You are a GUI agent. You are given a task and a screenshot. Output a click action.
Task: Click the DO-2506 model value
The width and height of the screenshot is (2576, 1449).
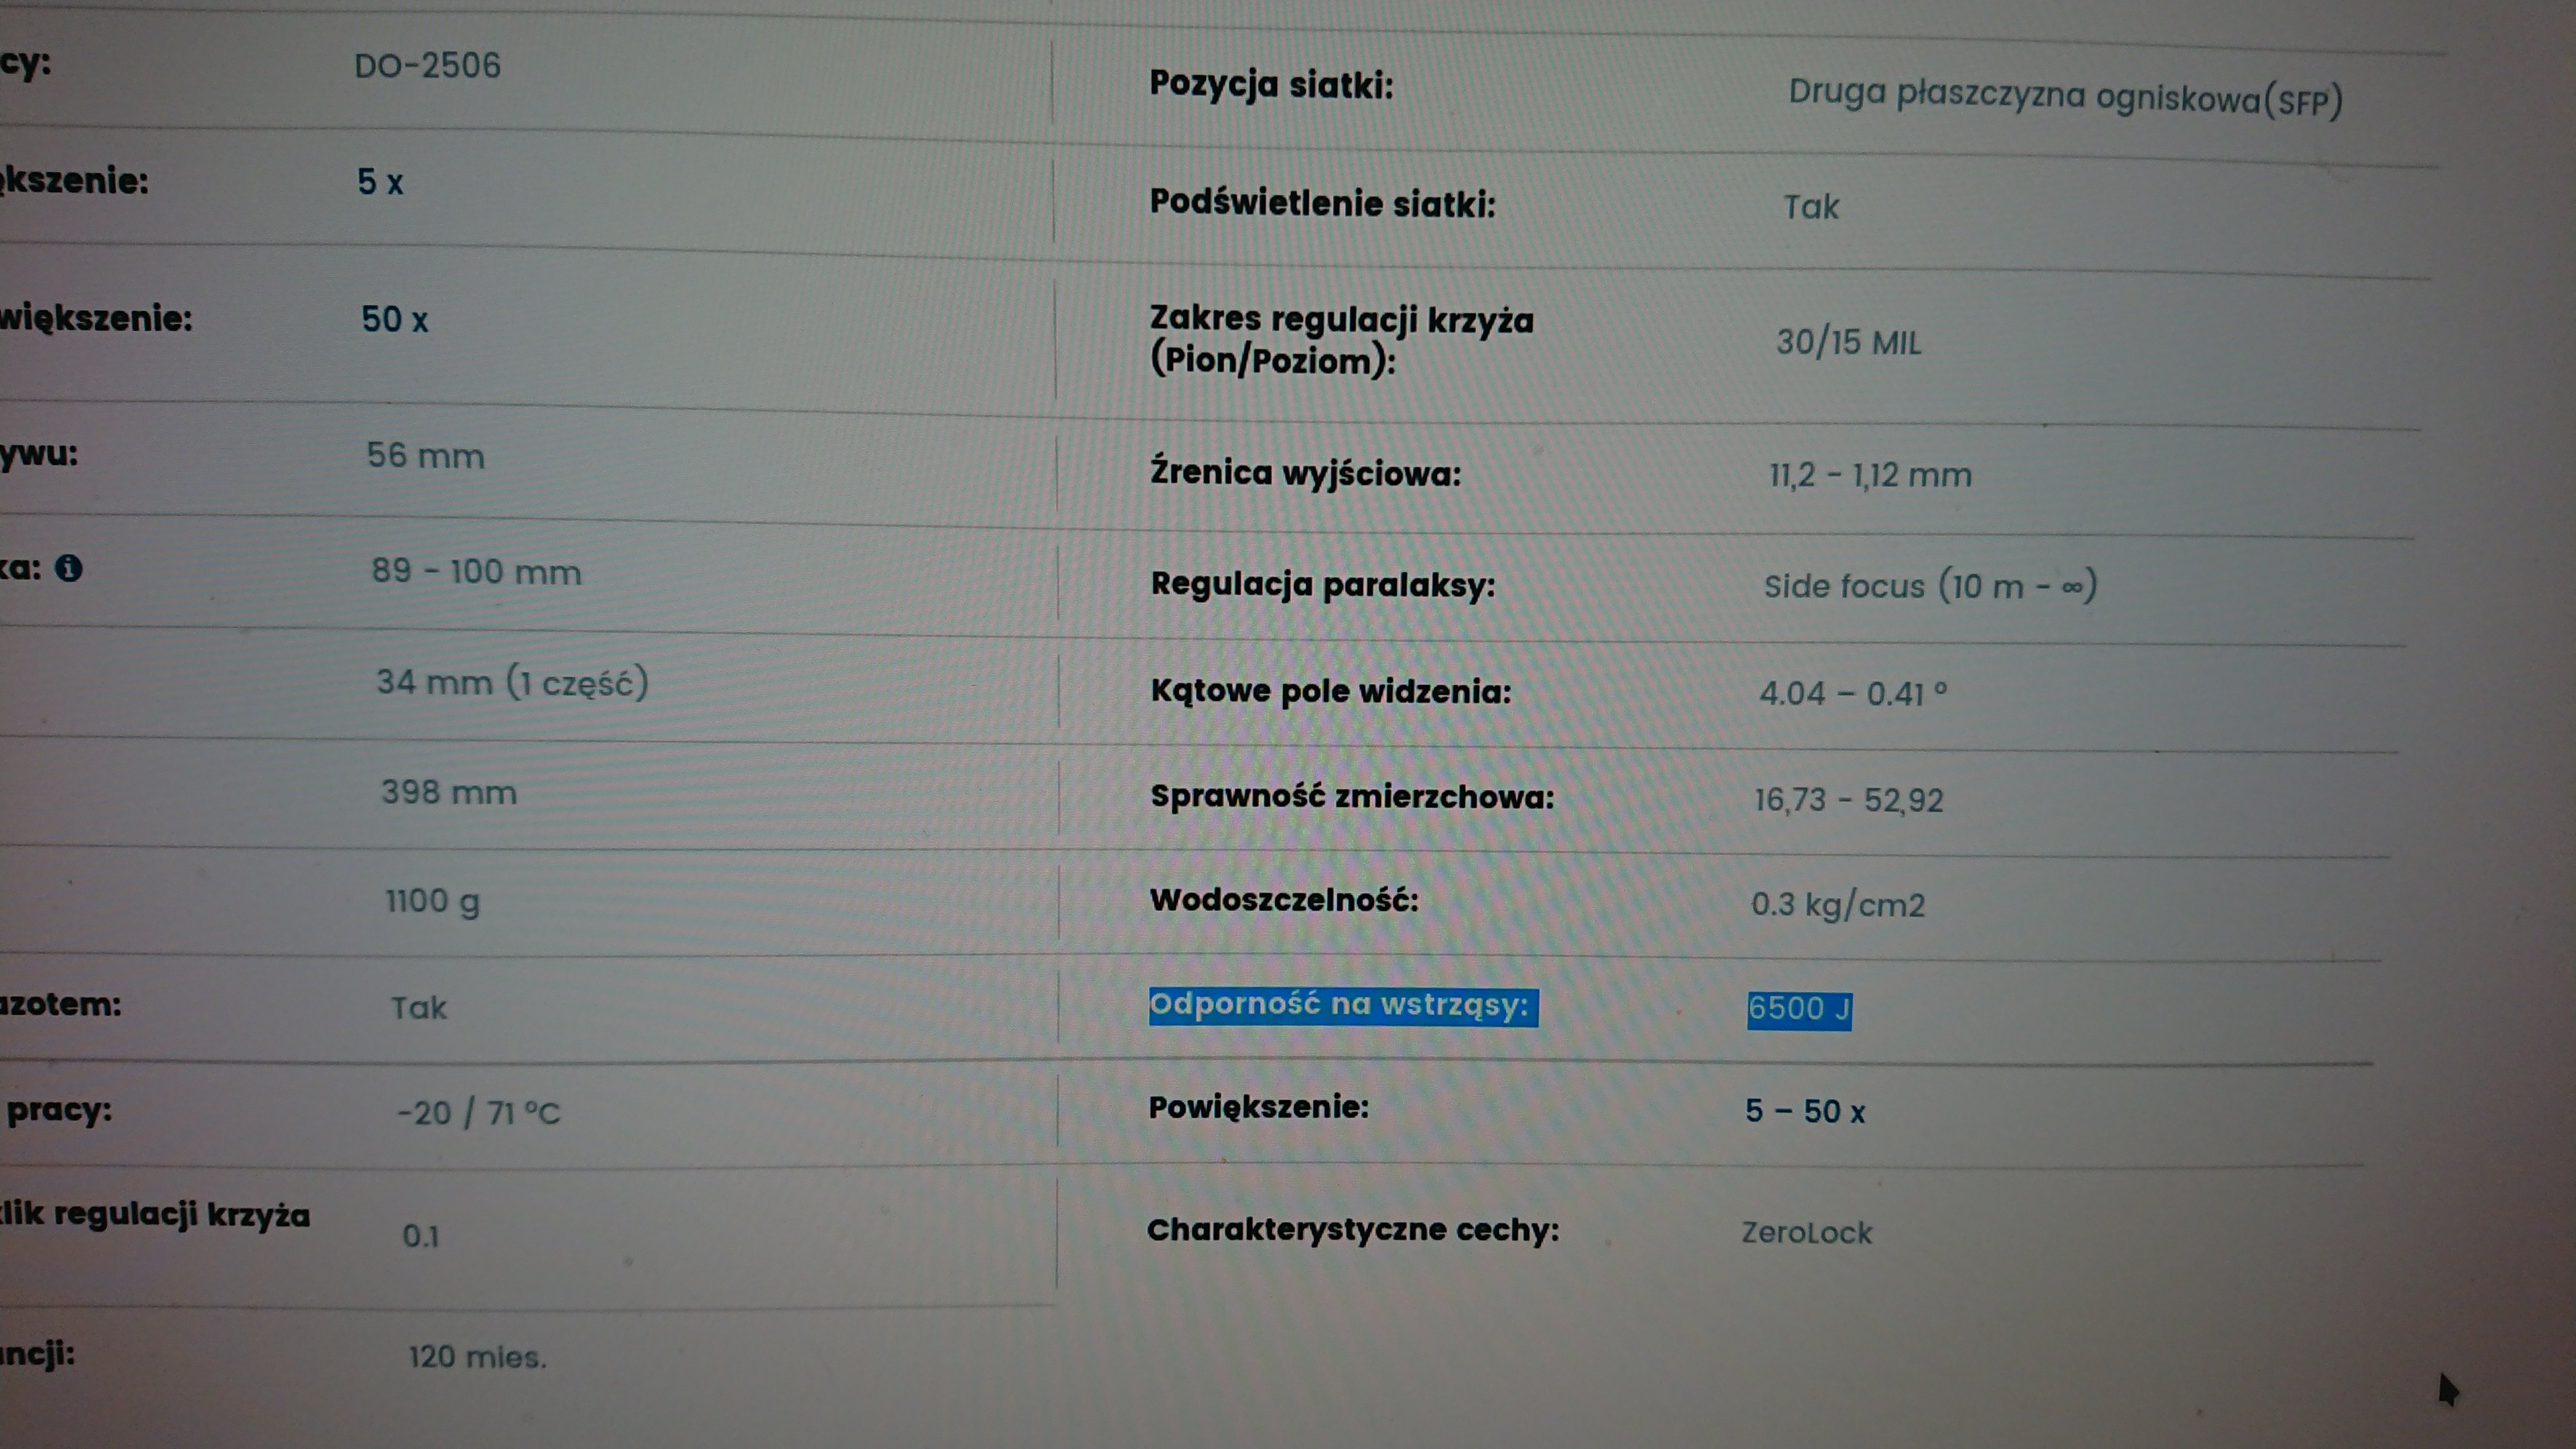[x=427, y=66]
